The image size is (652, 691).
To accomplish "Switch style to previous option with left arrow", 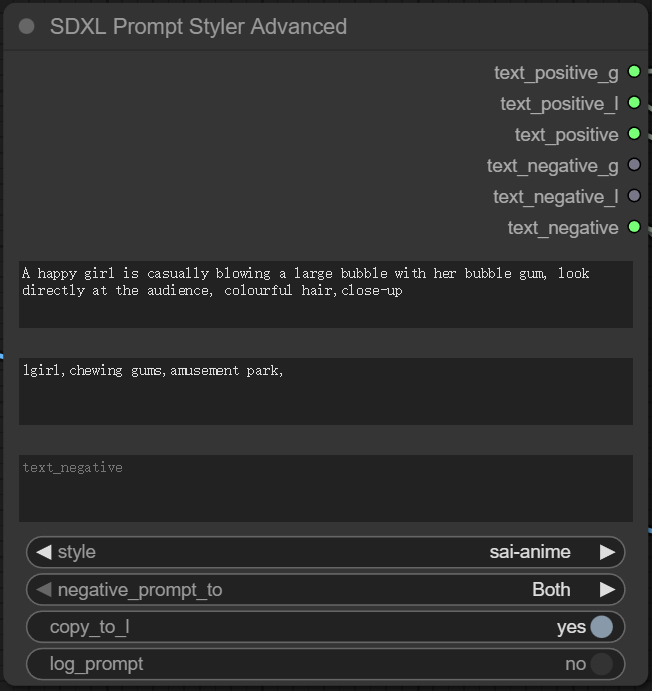I will [x=43, y=552].
